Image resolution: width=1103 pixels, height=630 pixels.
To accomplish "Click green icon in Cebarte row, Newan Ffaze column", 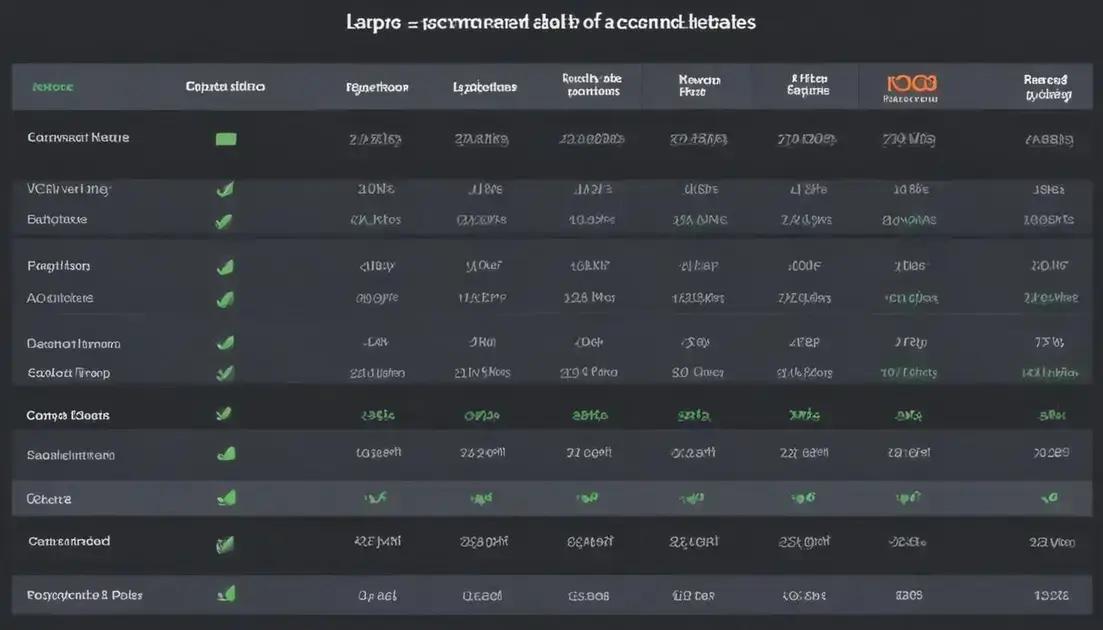I will (x=691, y=496).
